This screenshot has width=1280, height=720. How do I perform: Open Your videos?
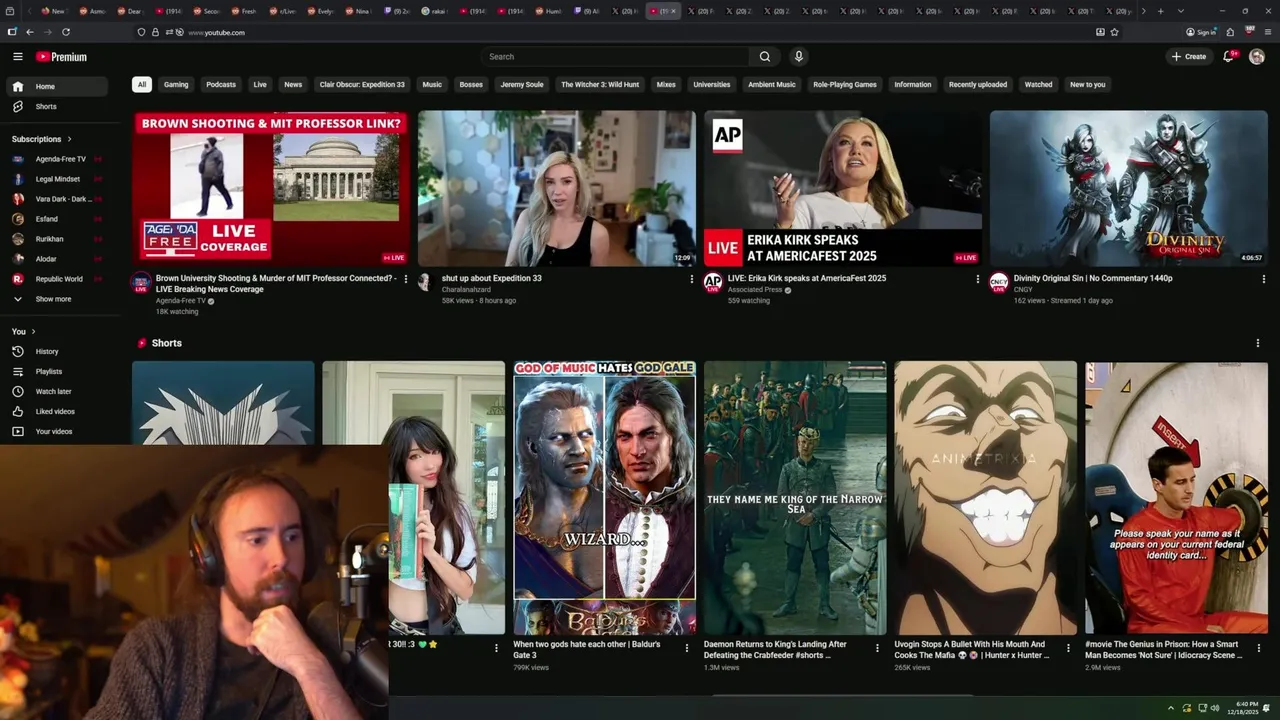coord(58,431)
